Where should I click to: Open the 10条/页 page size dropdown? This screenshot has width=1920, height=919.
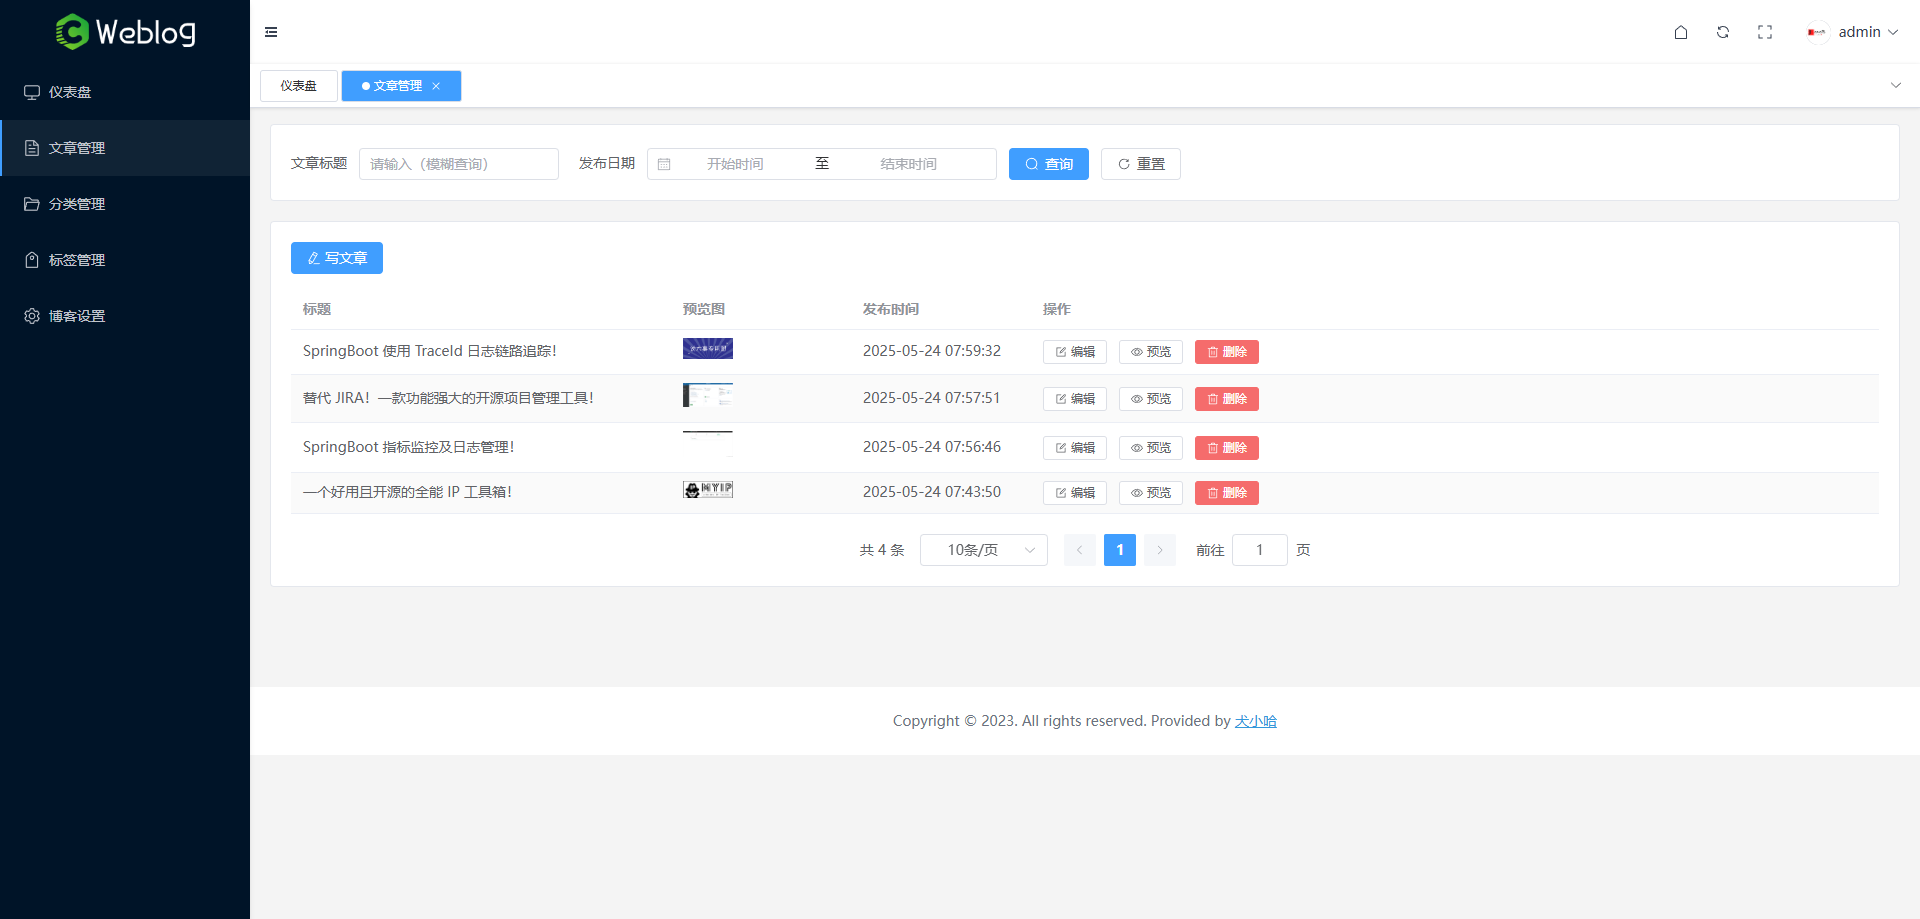(983, 550)
